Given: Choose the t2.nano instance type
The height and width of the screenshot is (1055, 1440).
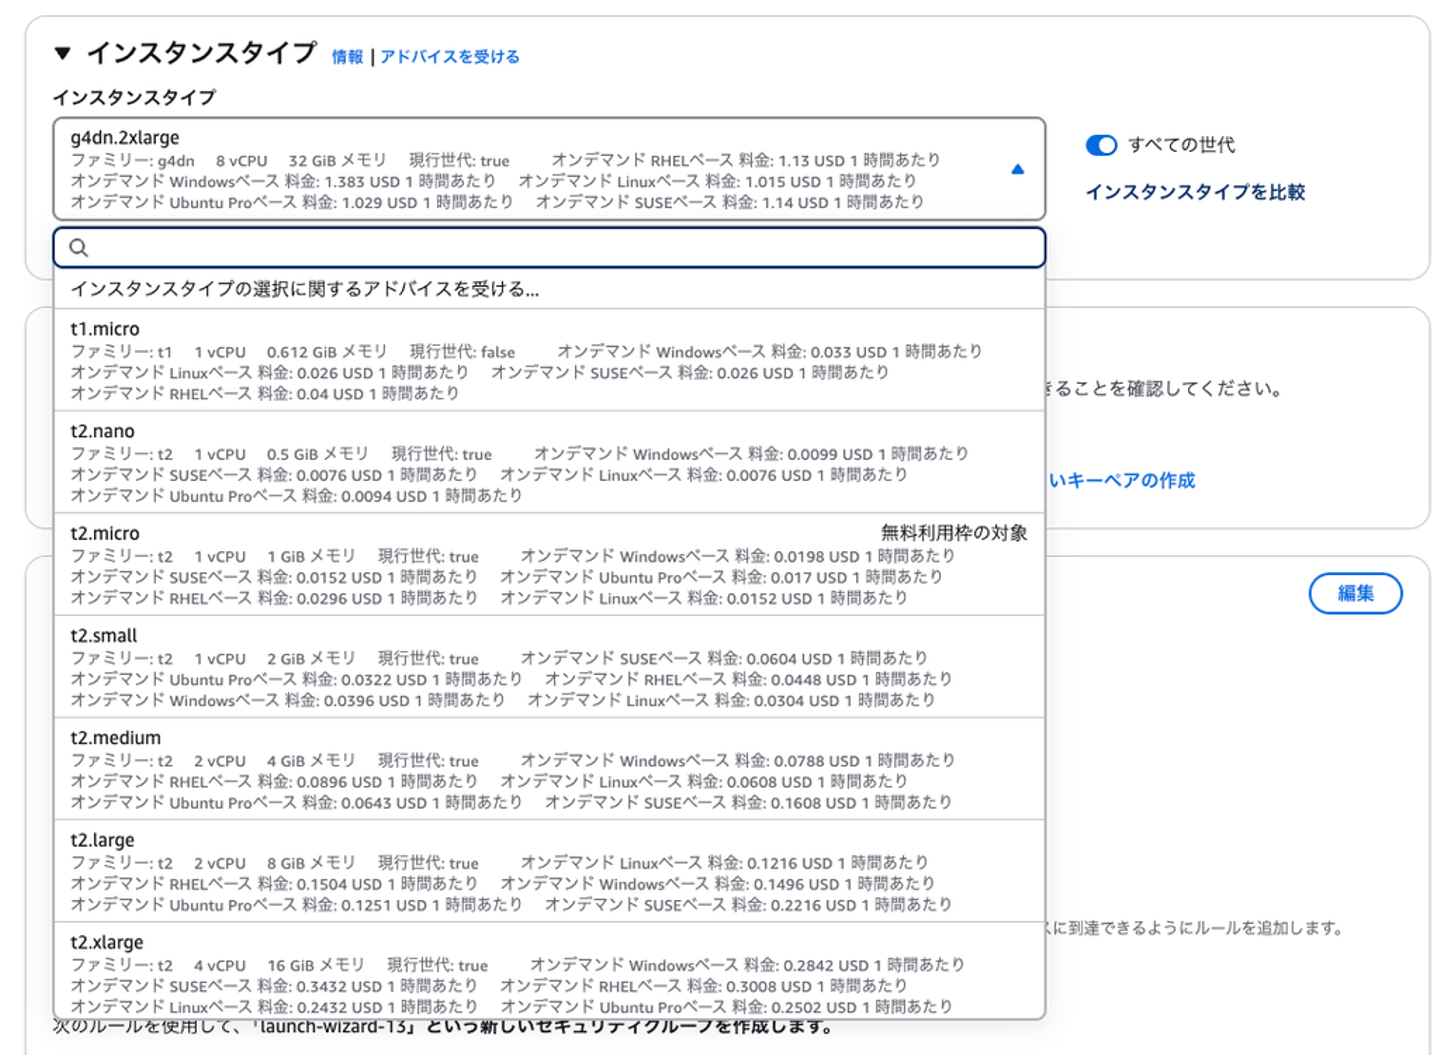Looking at the screenshot, I should coord(549,462).
